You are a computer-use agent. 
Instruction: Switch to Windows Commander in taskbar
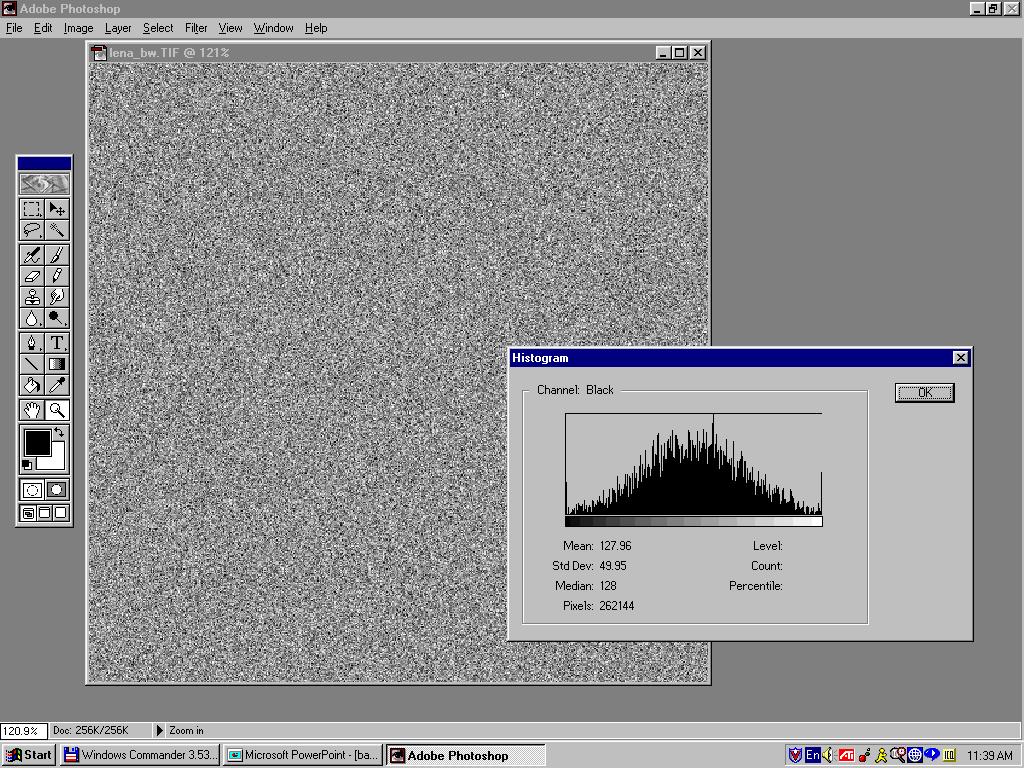coord(140,755)
